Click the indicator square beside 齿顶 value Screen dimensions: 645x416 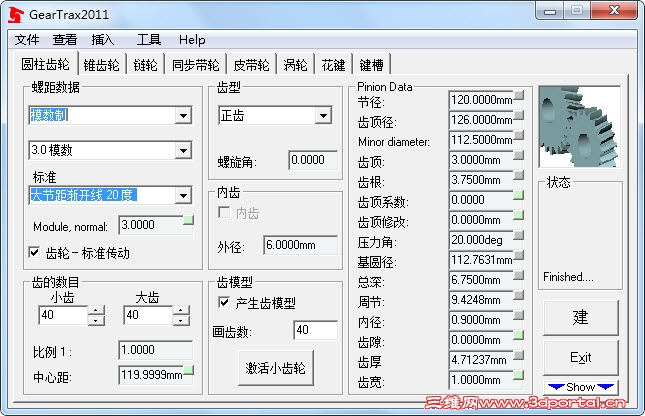point(519,155)
